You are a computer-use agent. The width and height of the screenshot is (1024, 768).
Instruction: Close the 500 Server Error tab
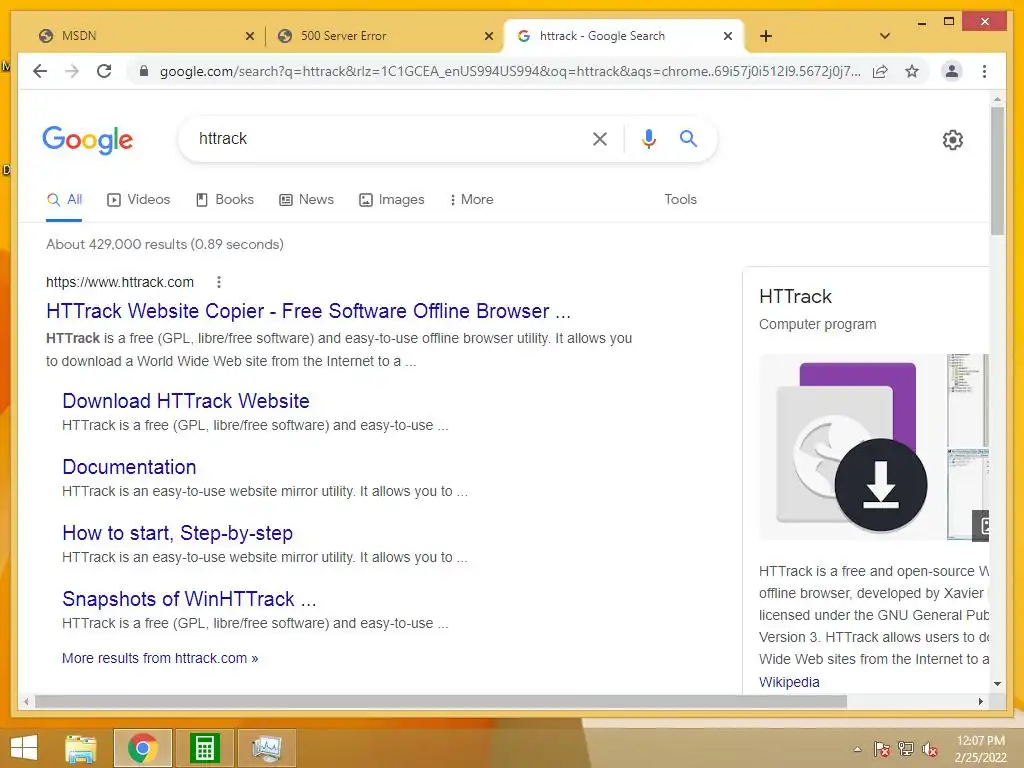click(488, 36)
